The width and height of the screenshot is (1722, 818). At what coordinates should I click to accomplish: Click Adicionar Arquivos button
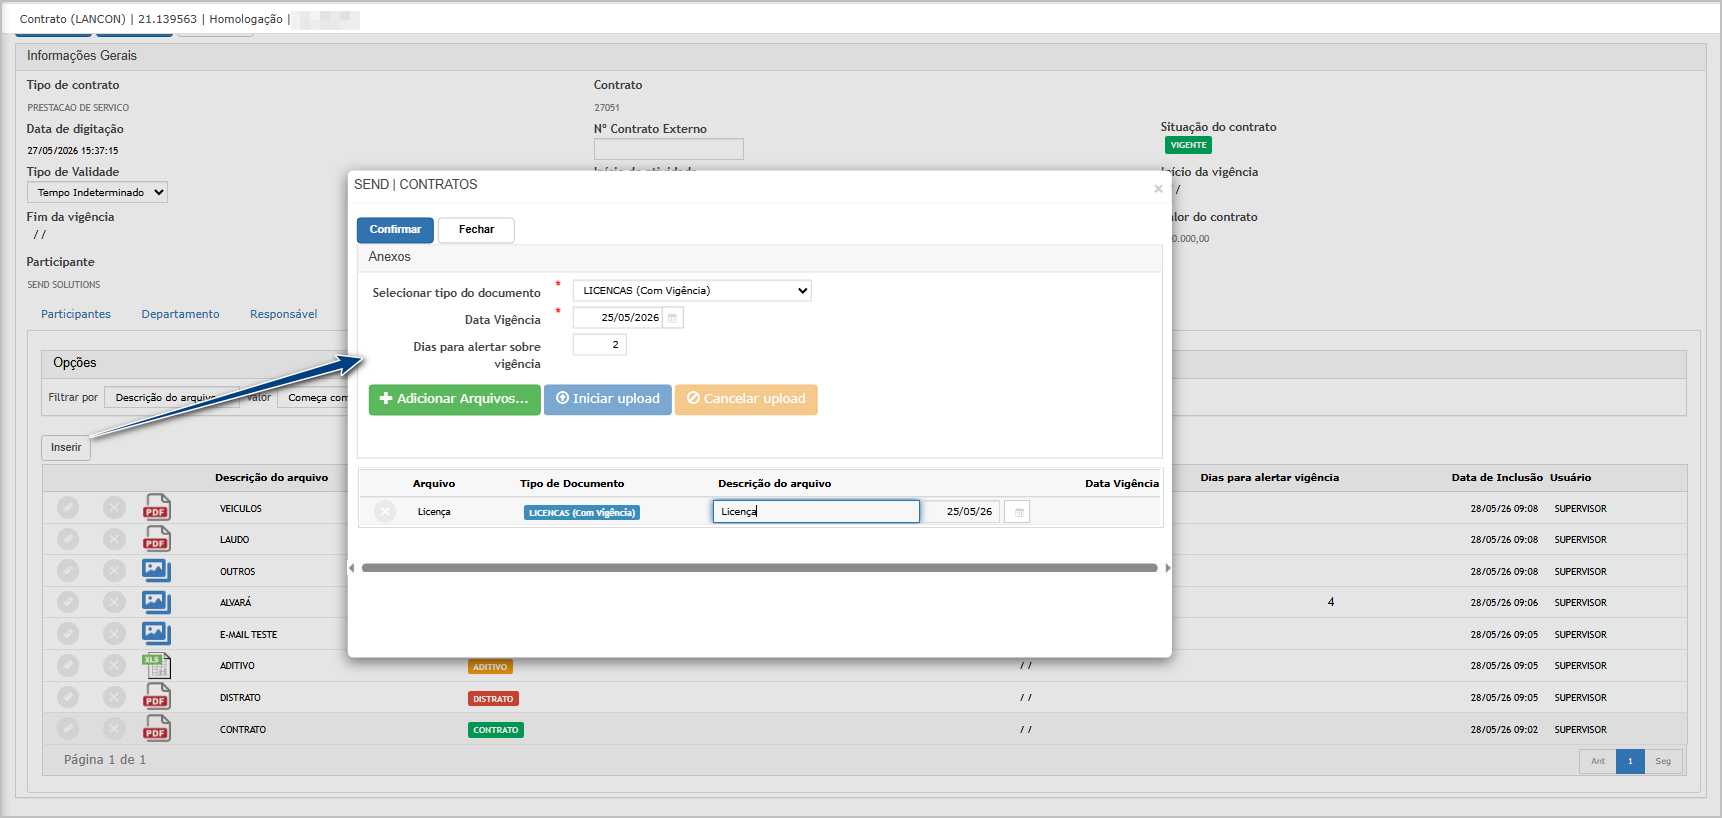(455, 399)
